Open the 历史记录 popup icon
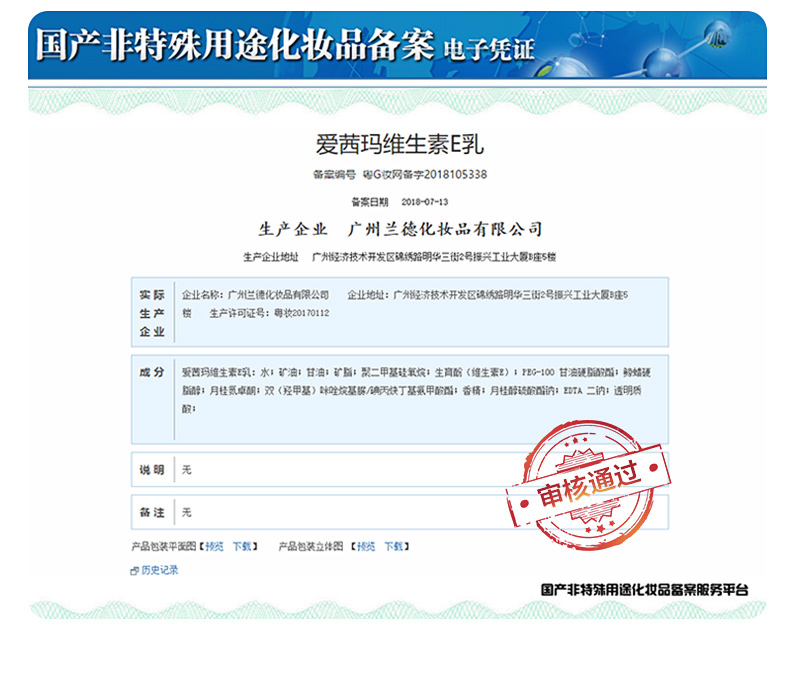The image size is (790, 684). point(134,571)
